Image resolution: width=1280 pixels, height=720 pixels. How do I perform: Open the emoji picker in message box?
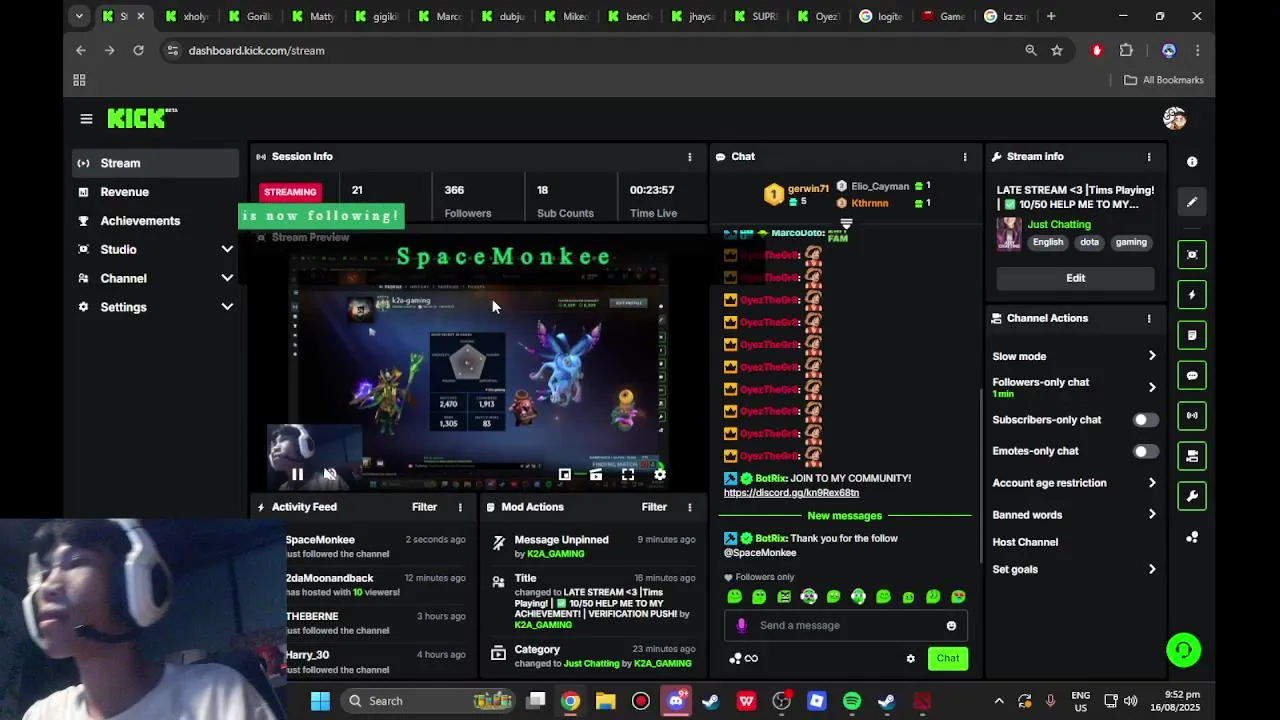[951, 626]
